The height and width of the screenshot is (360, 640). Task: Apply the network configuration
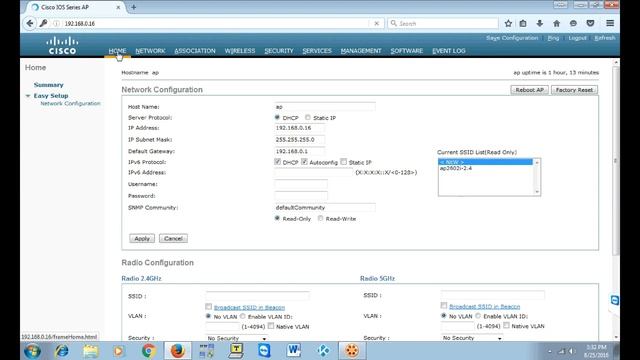pyautogui.click(x=142, y=238)
